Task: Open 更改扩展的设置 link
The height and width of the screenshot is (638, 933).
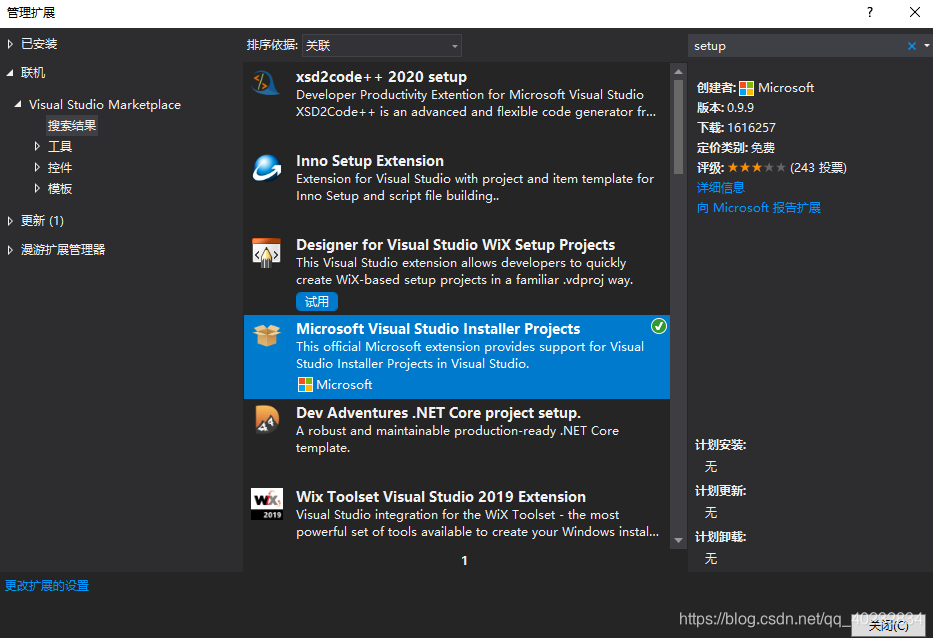Action: 47,586
